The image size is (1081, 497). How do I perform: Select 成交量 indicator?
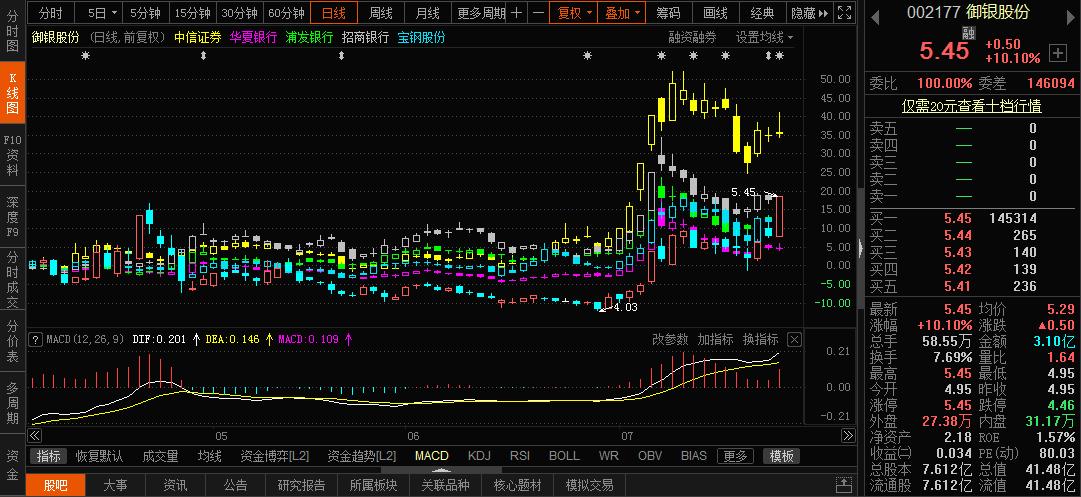tap(160, 456)
